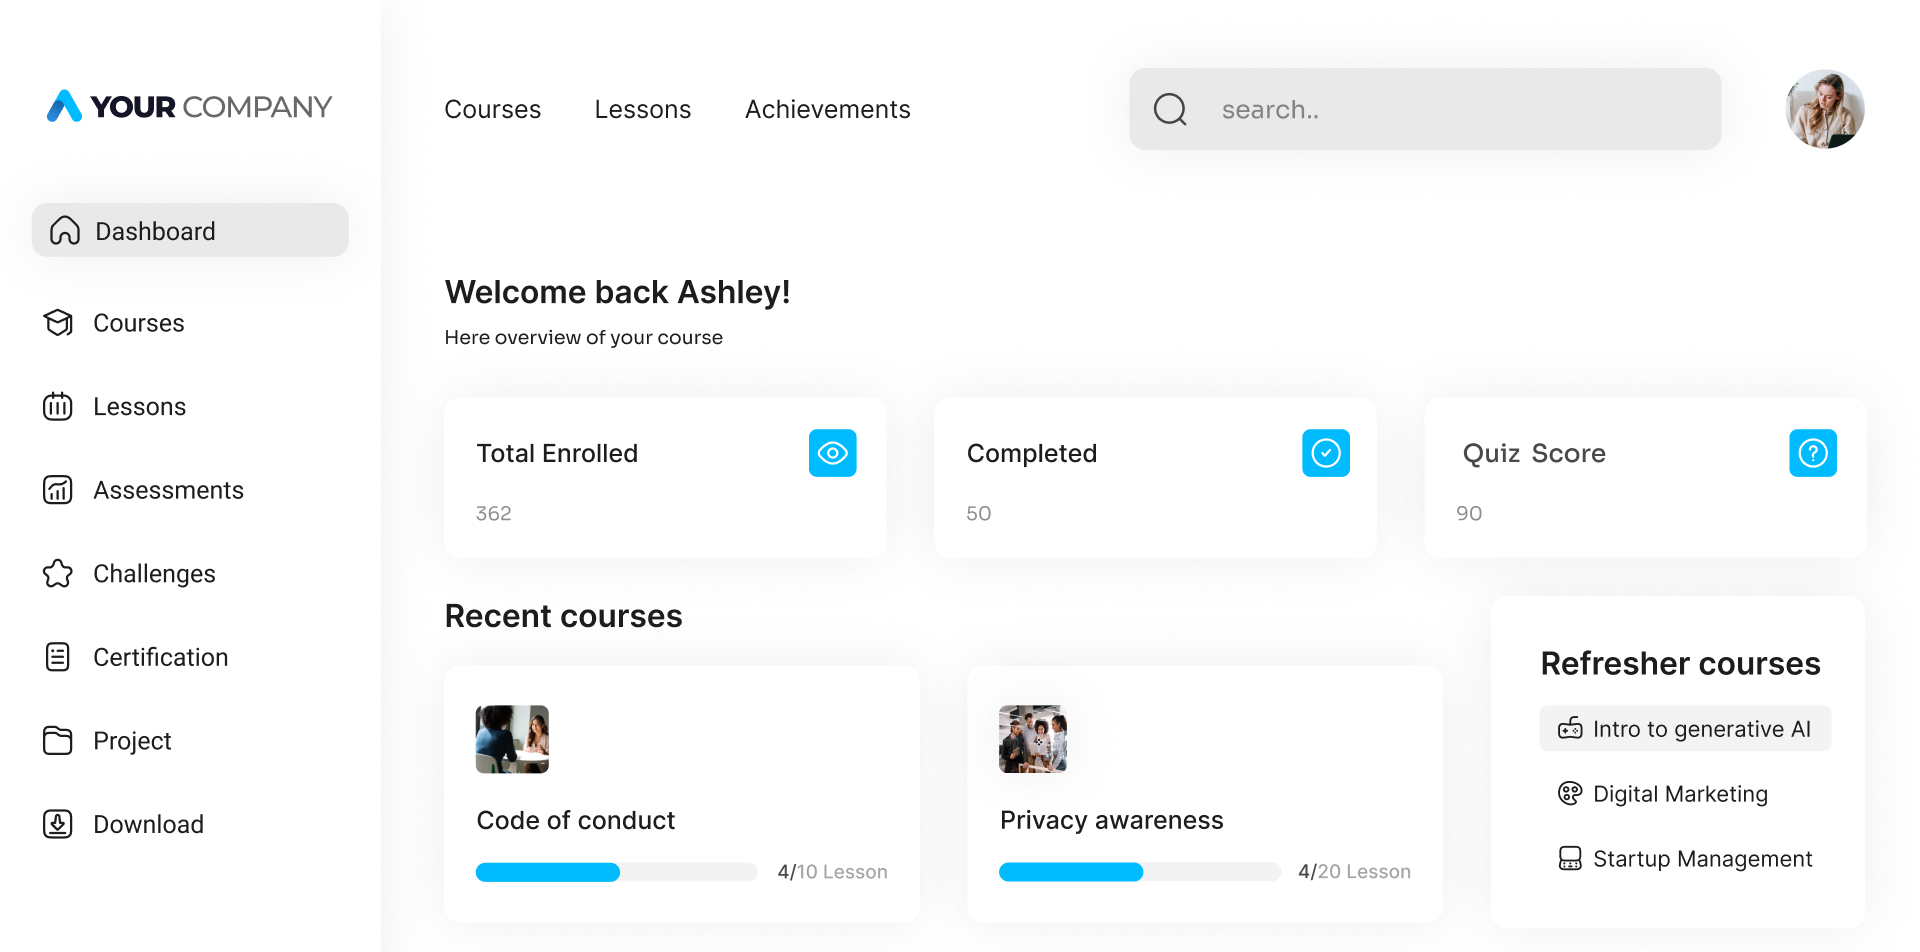Toggle the eye icon on Total Enrolled

[832, 453]
